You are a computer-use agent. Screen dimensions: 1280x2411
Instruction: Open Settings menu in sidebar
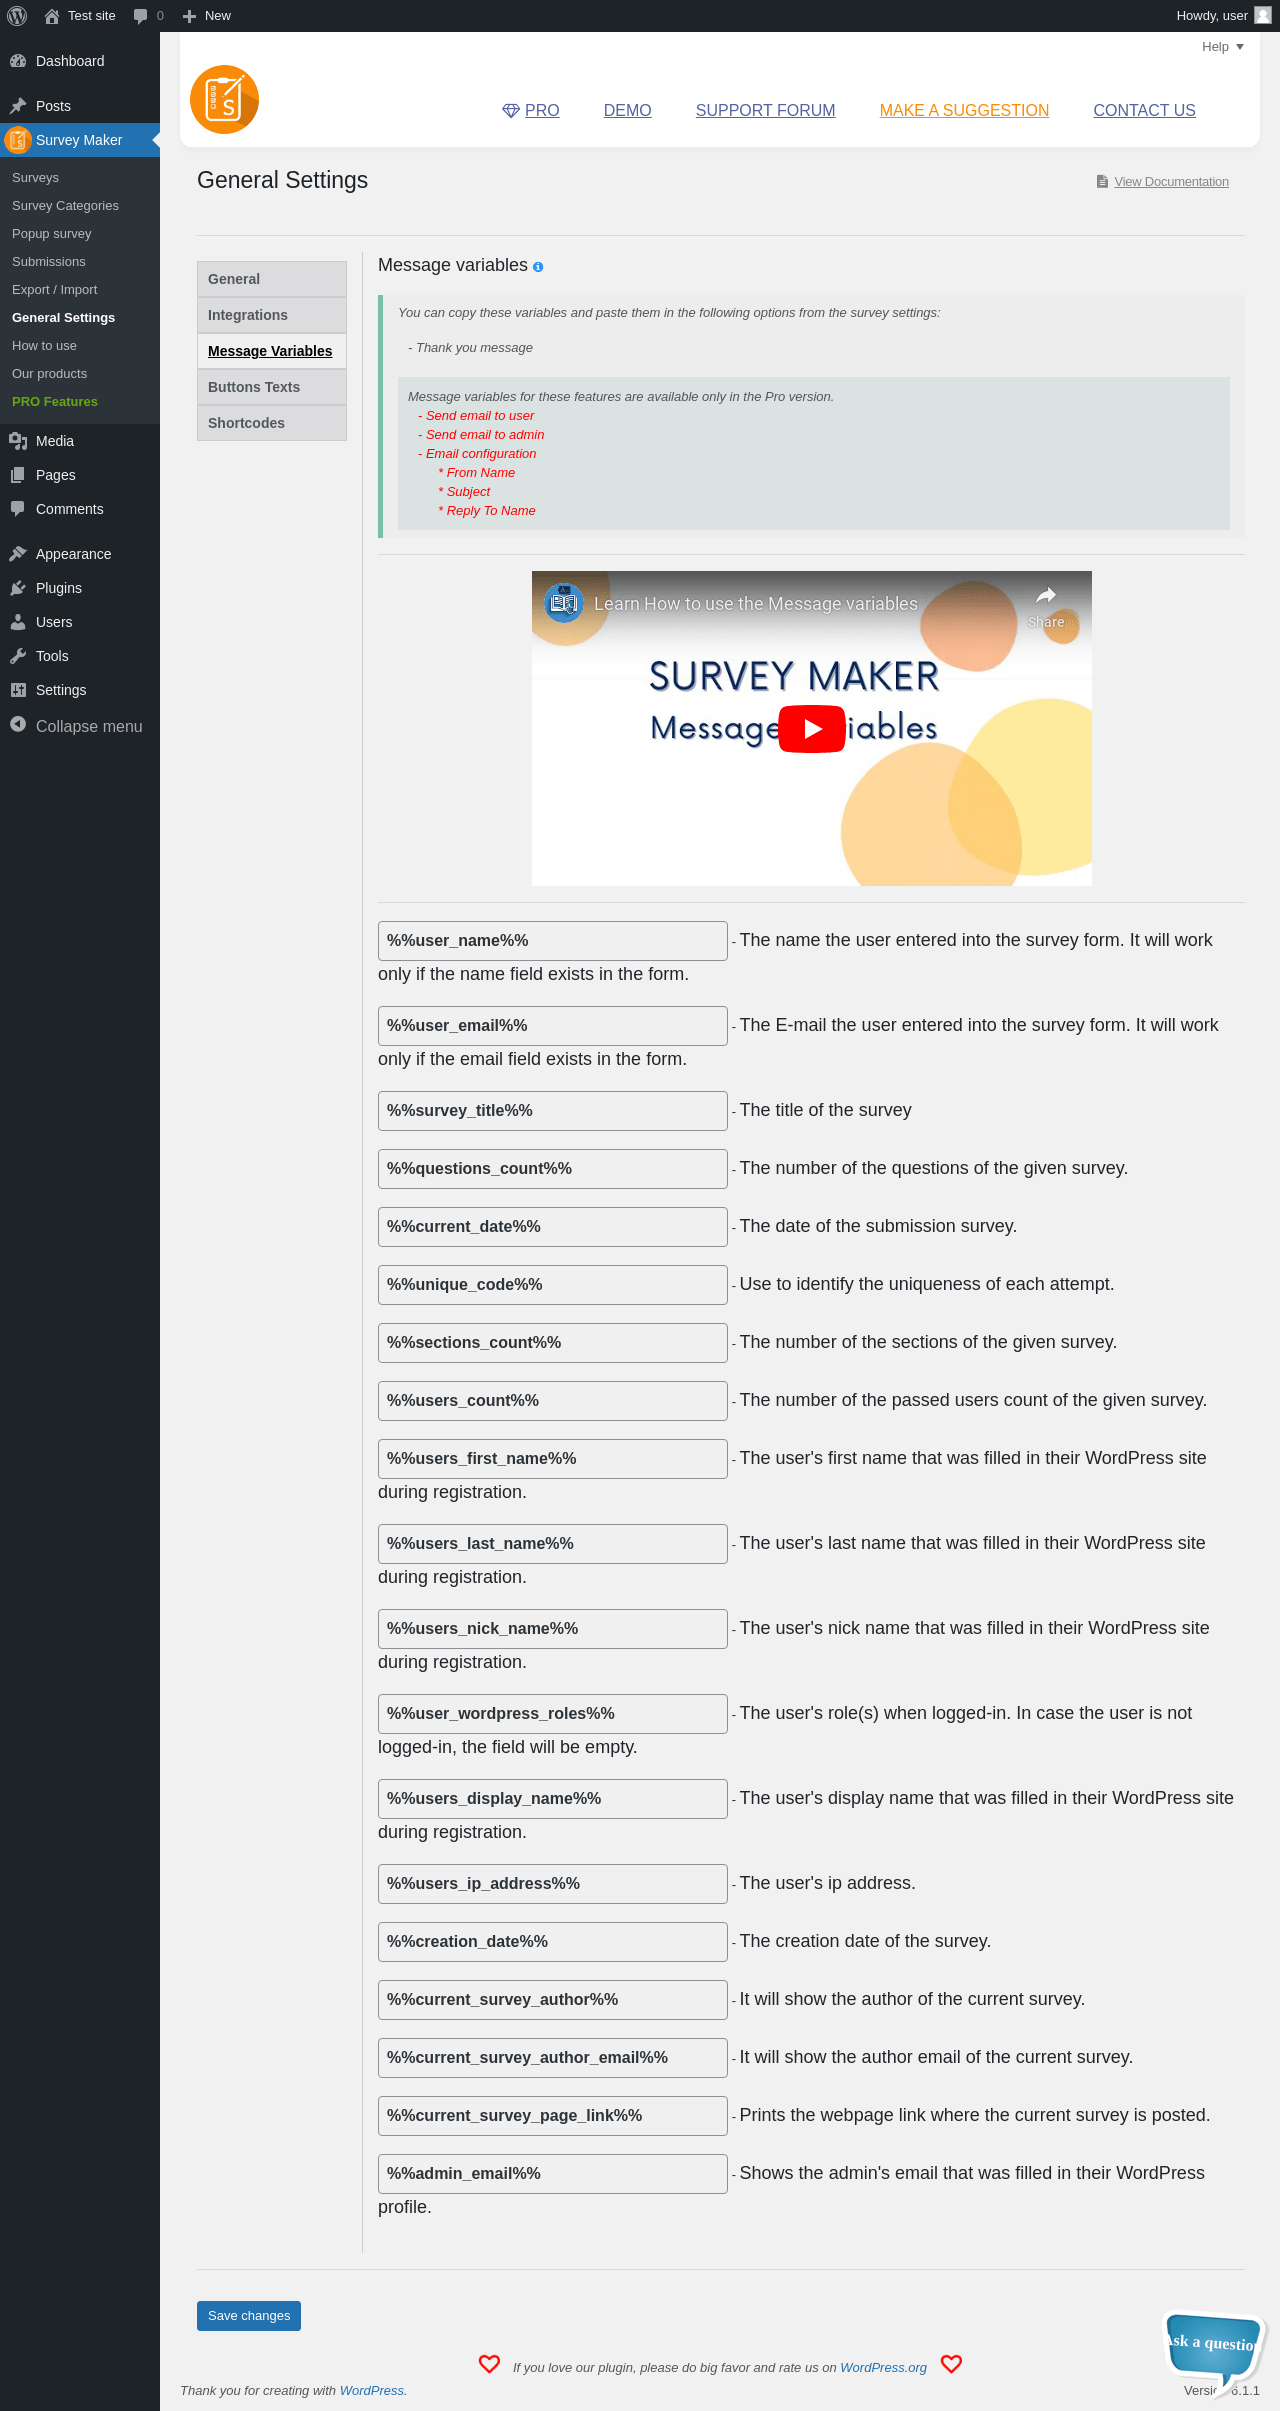(x=80, y=690)
